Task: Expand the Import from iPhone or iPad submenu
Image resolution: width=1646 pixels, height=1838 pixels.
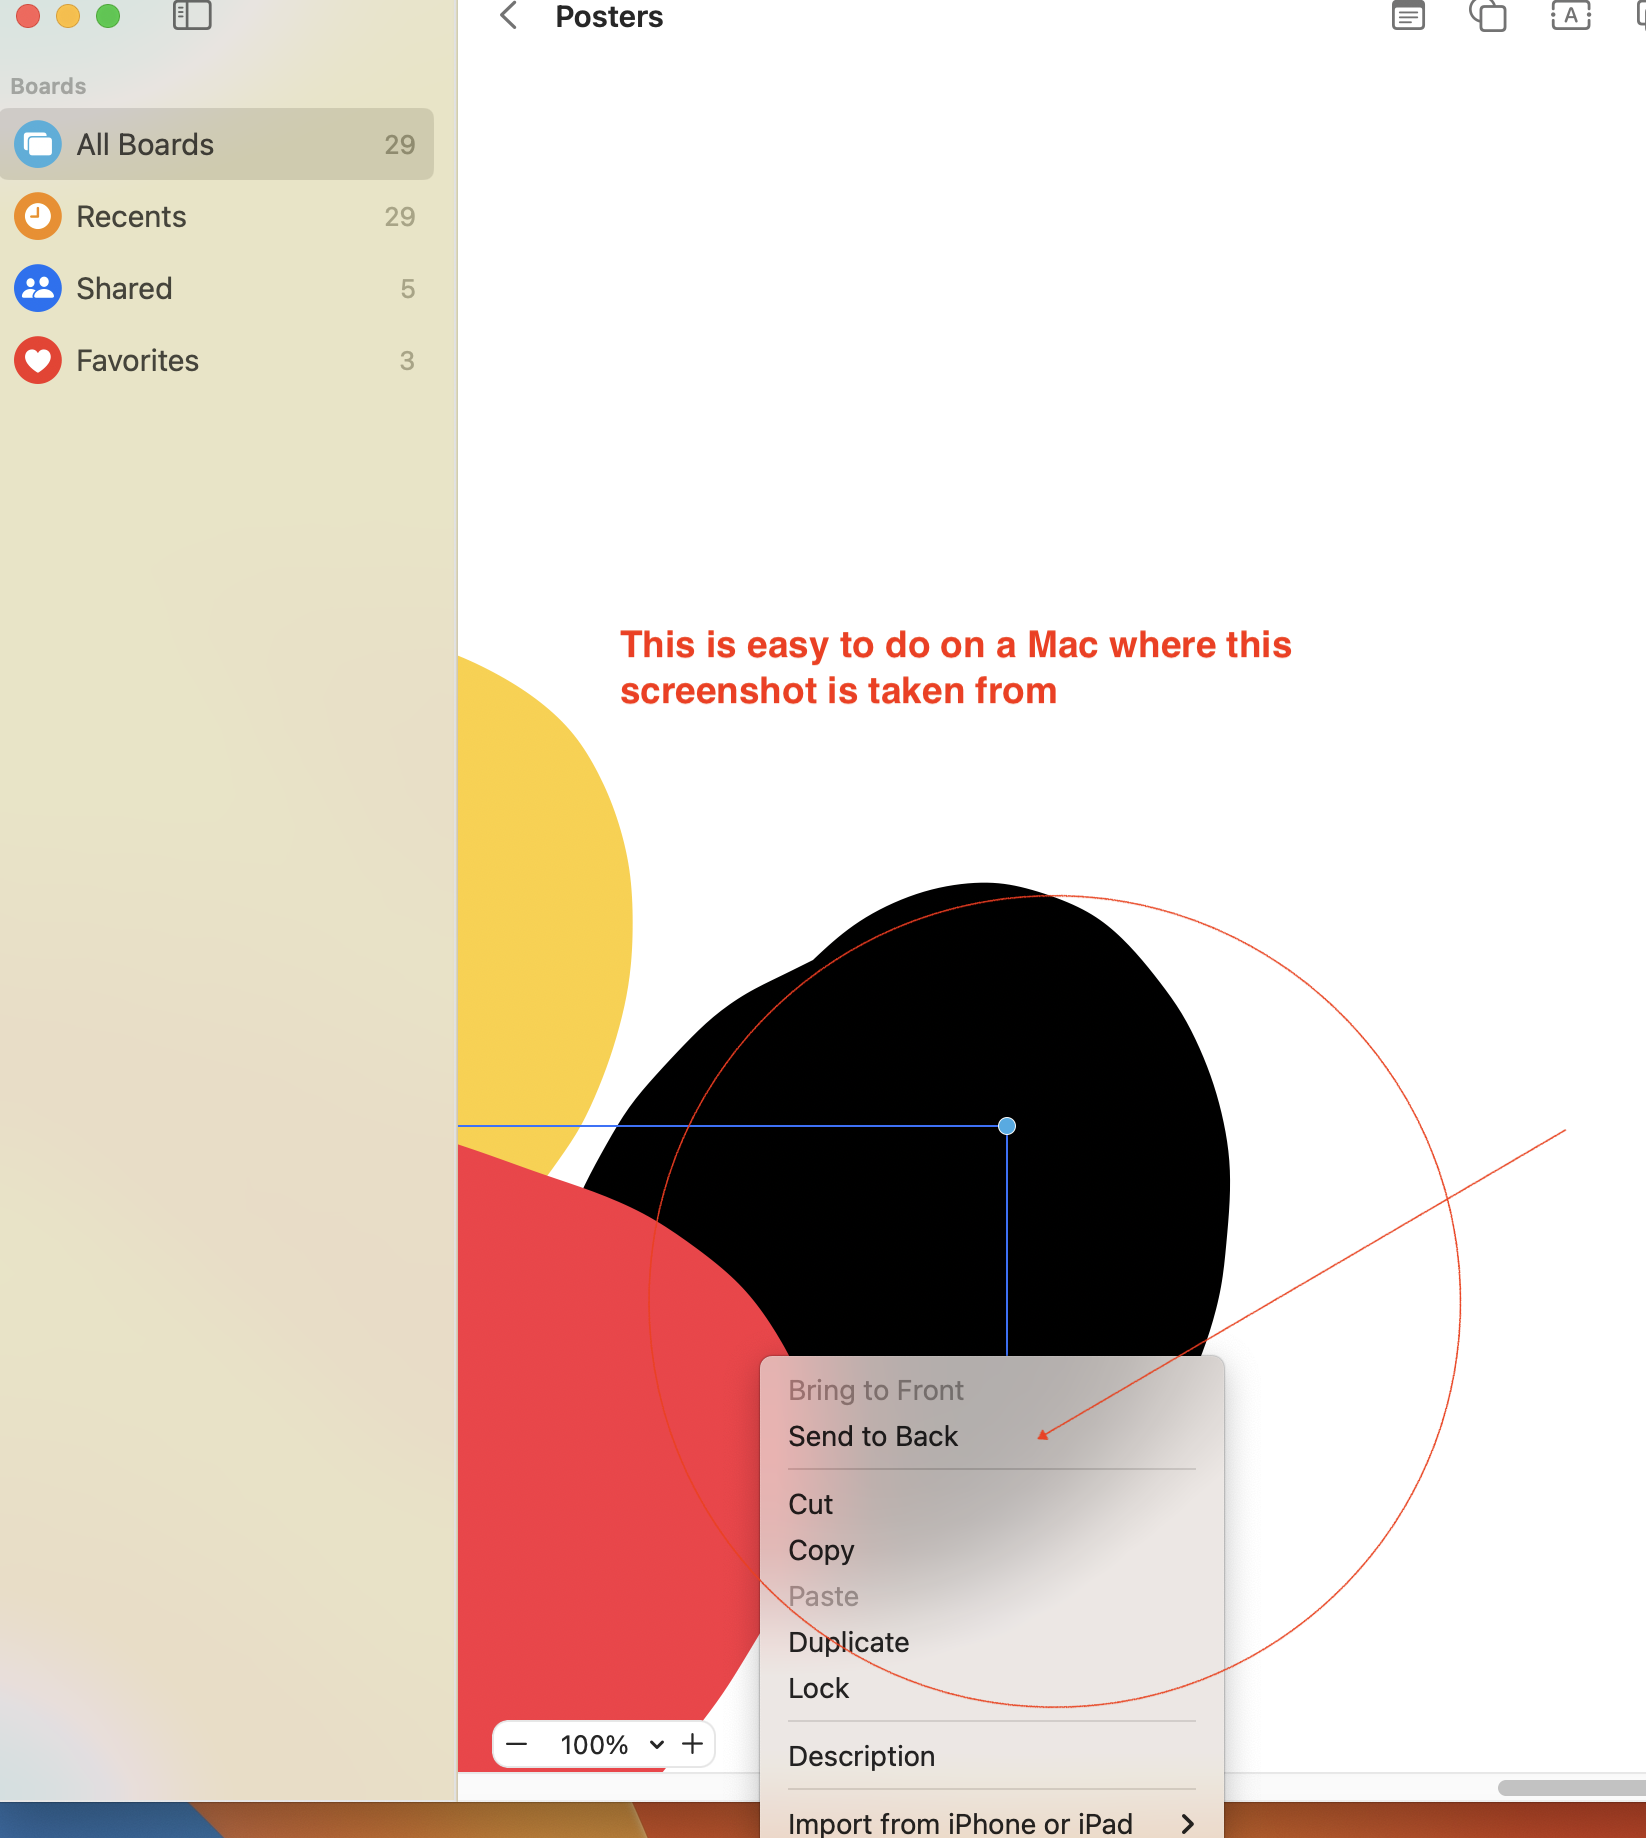Action: pyautogui.click(x=989, y=1822)
